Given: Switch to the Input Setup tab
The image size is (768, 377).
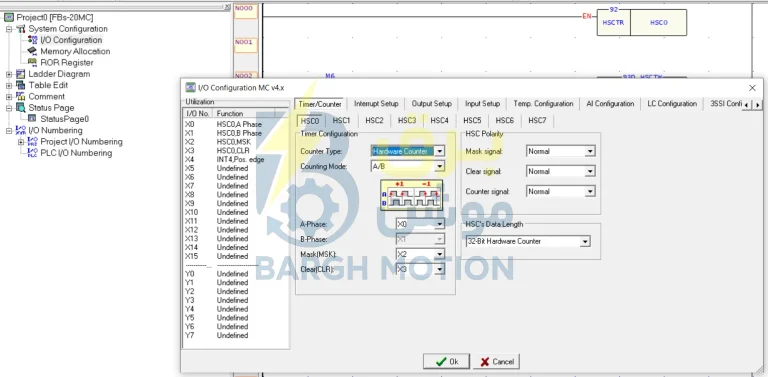Looking at the screenshot, I should [x=482, y=104].
